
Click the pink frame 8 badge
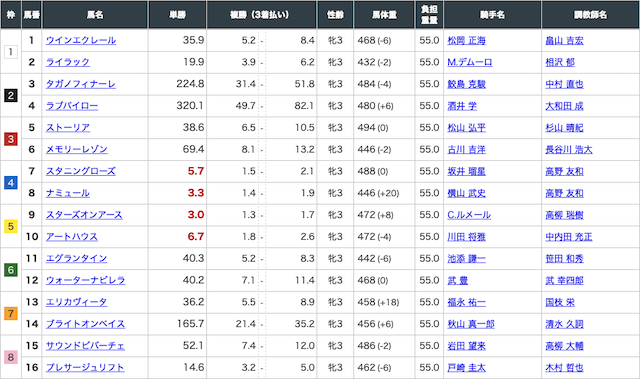click(11, 357)
